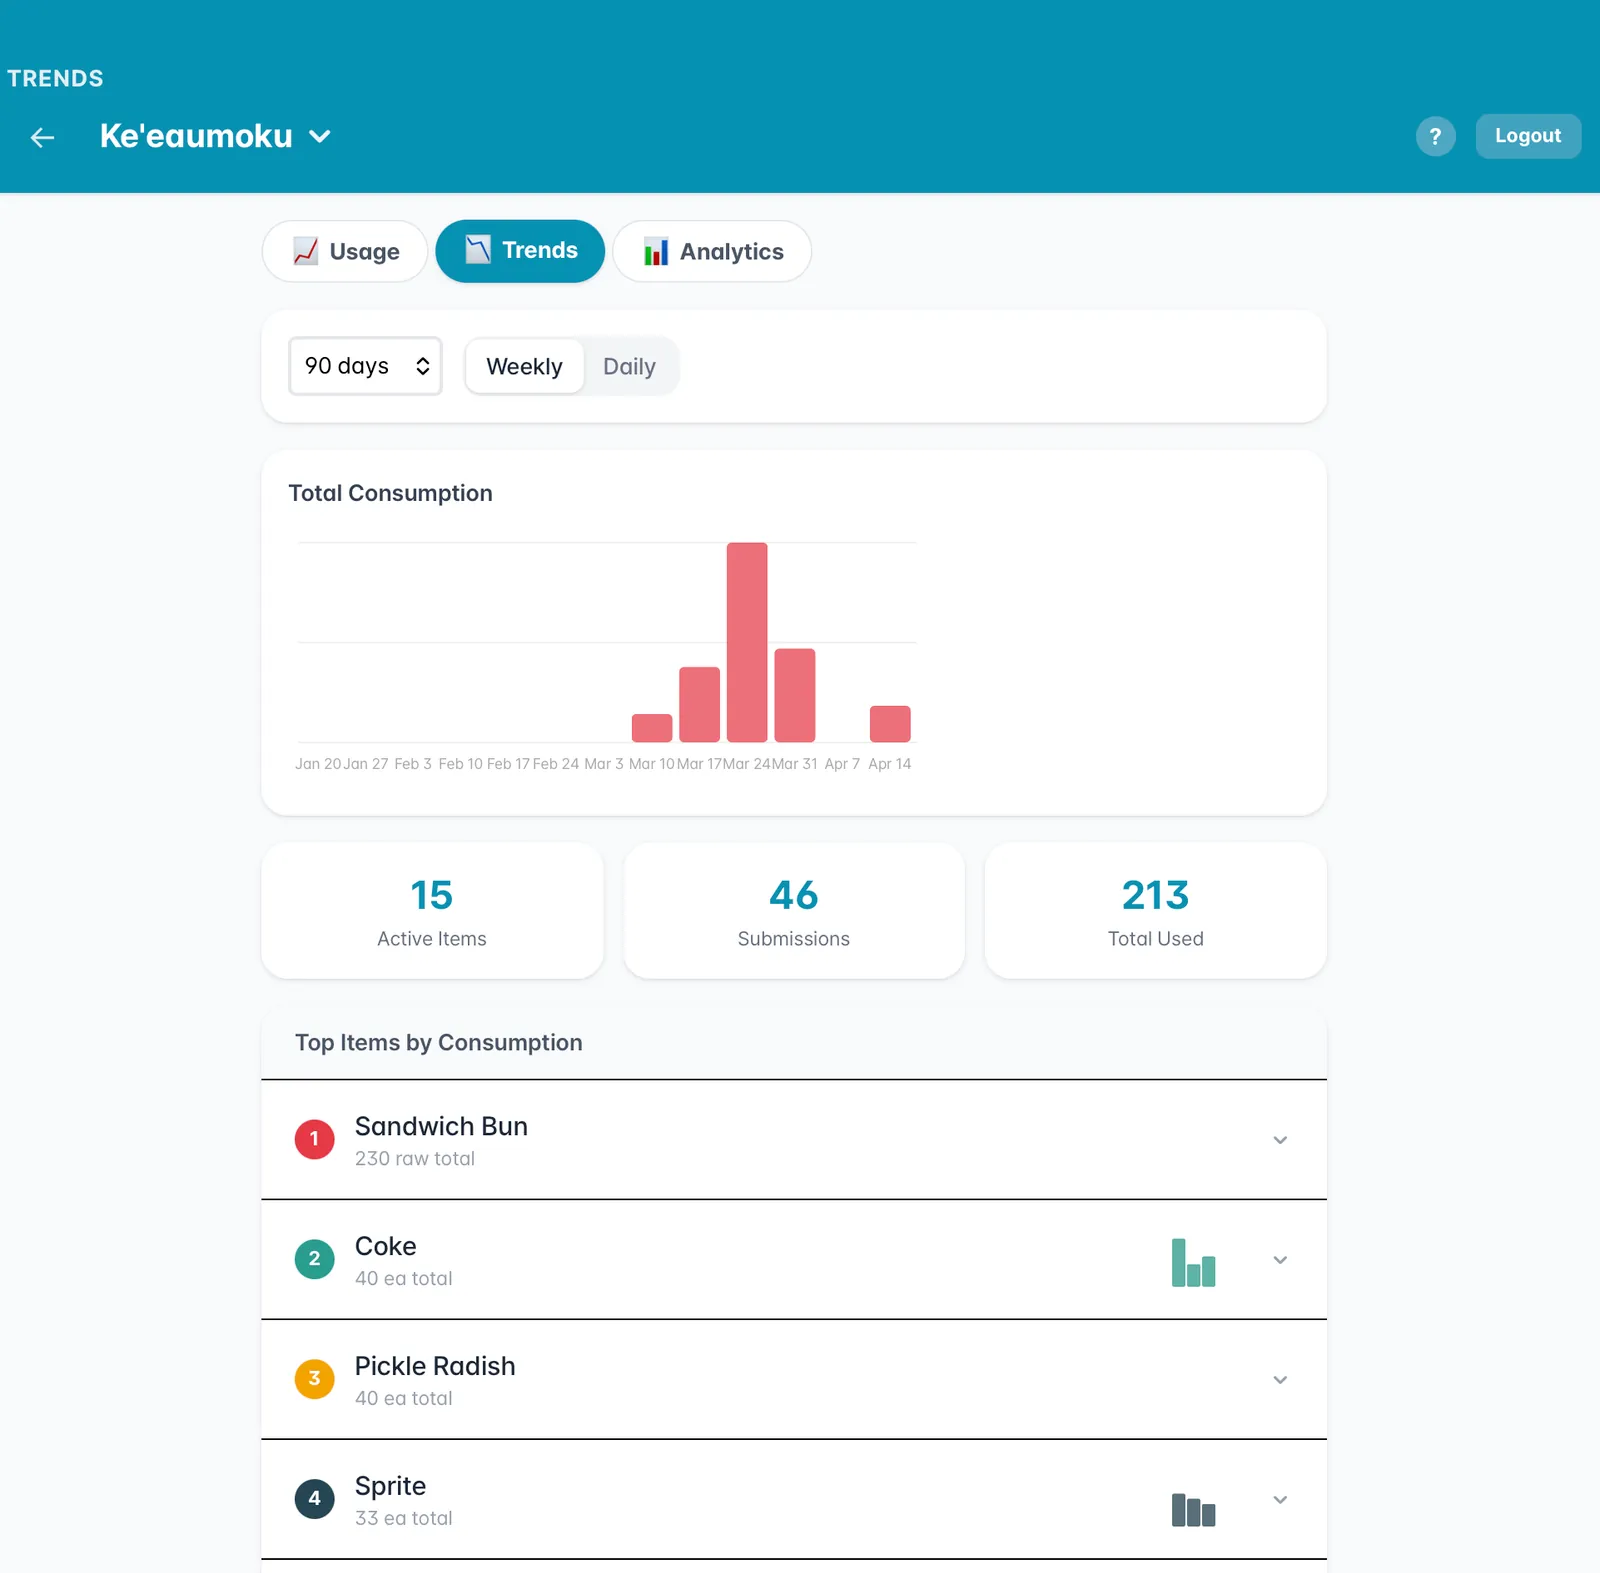The image size is (1600, 1573).
Task: Click the "33 ea total" text
Action: pyautogui.click(x=404, y=1518)
